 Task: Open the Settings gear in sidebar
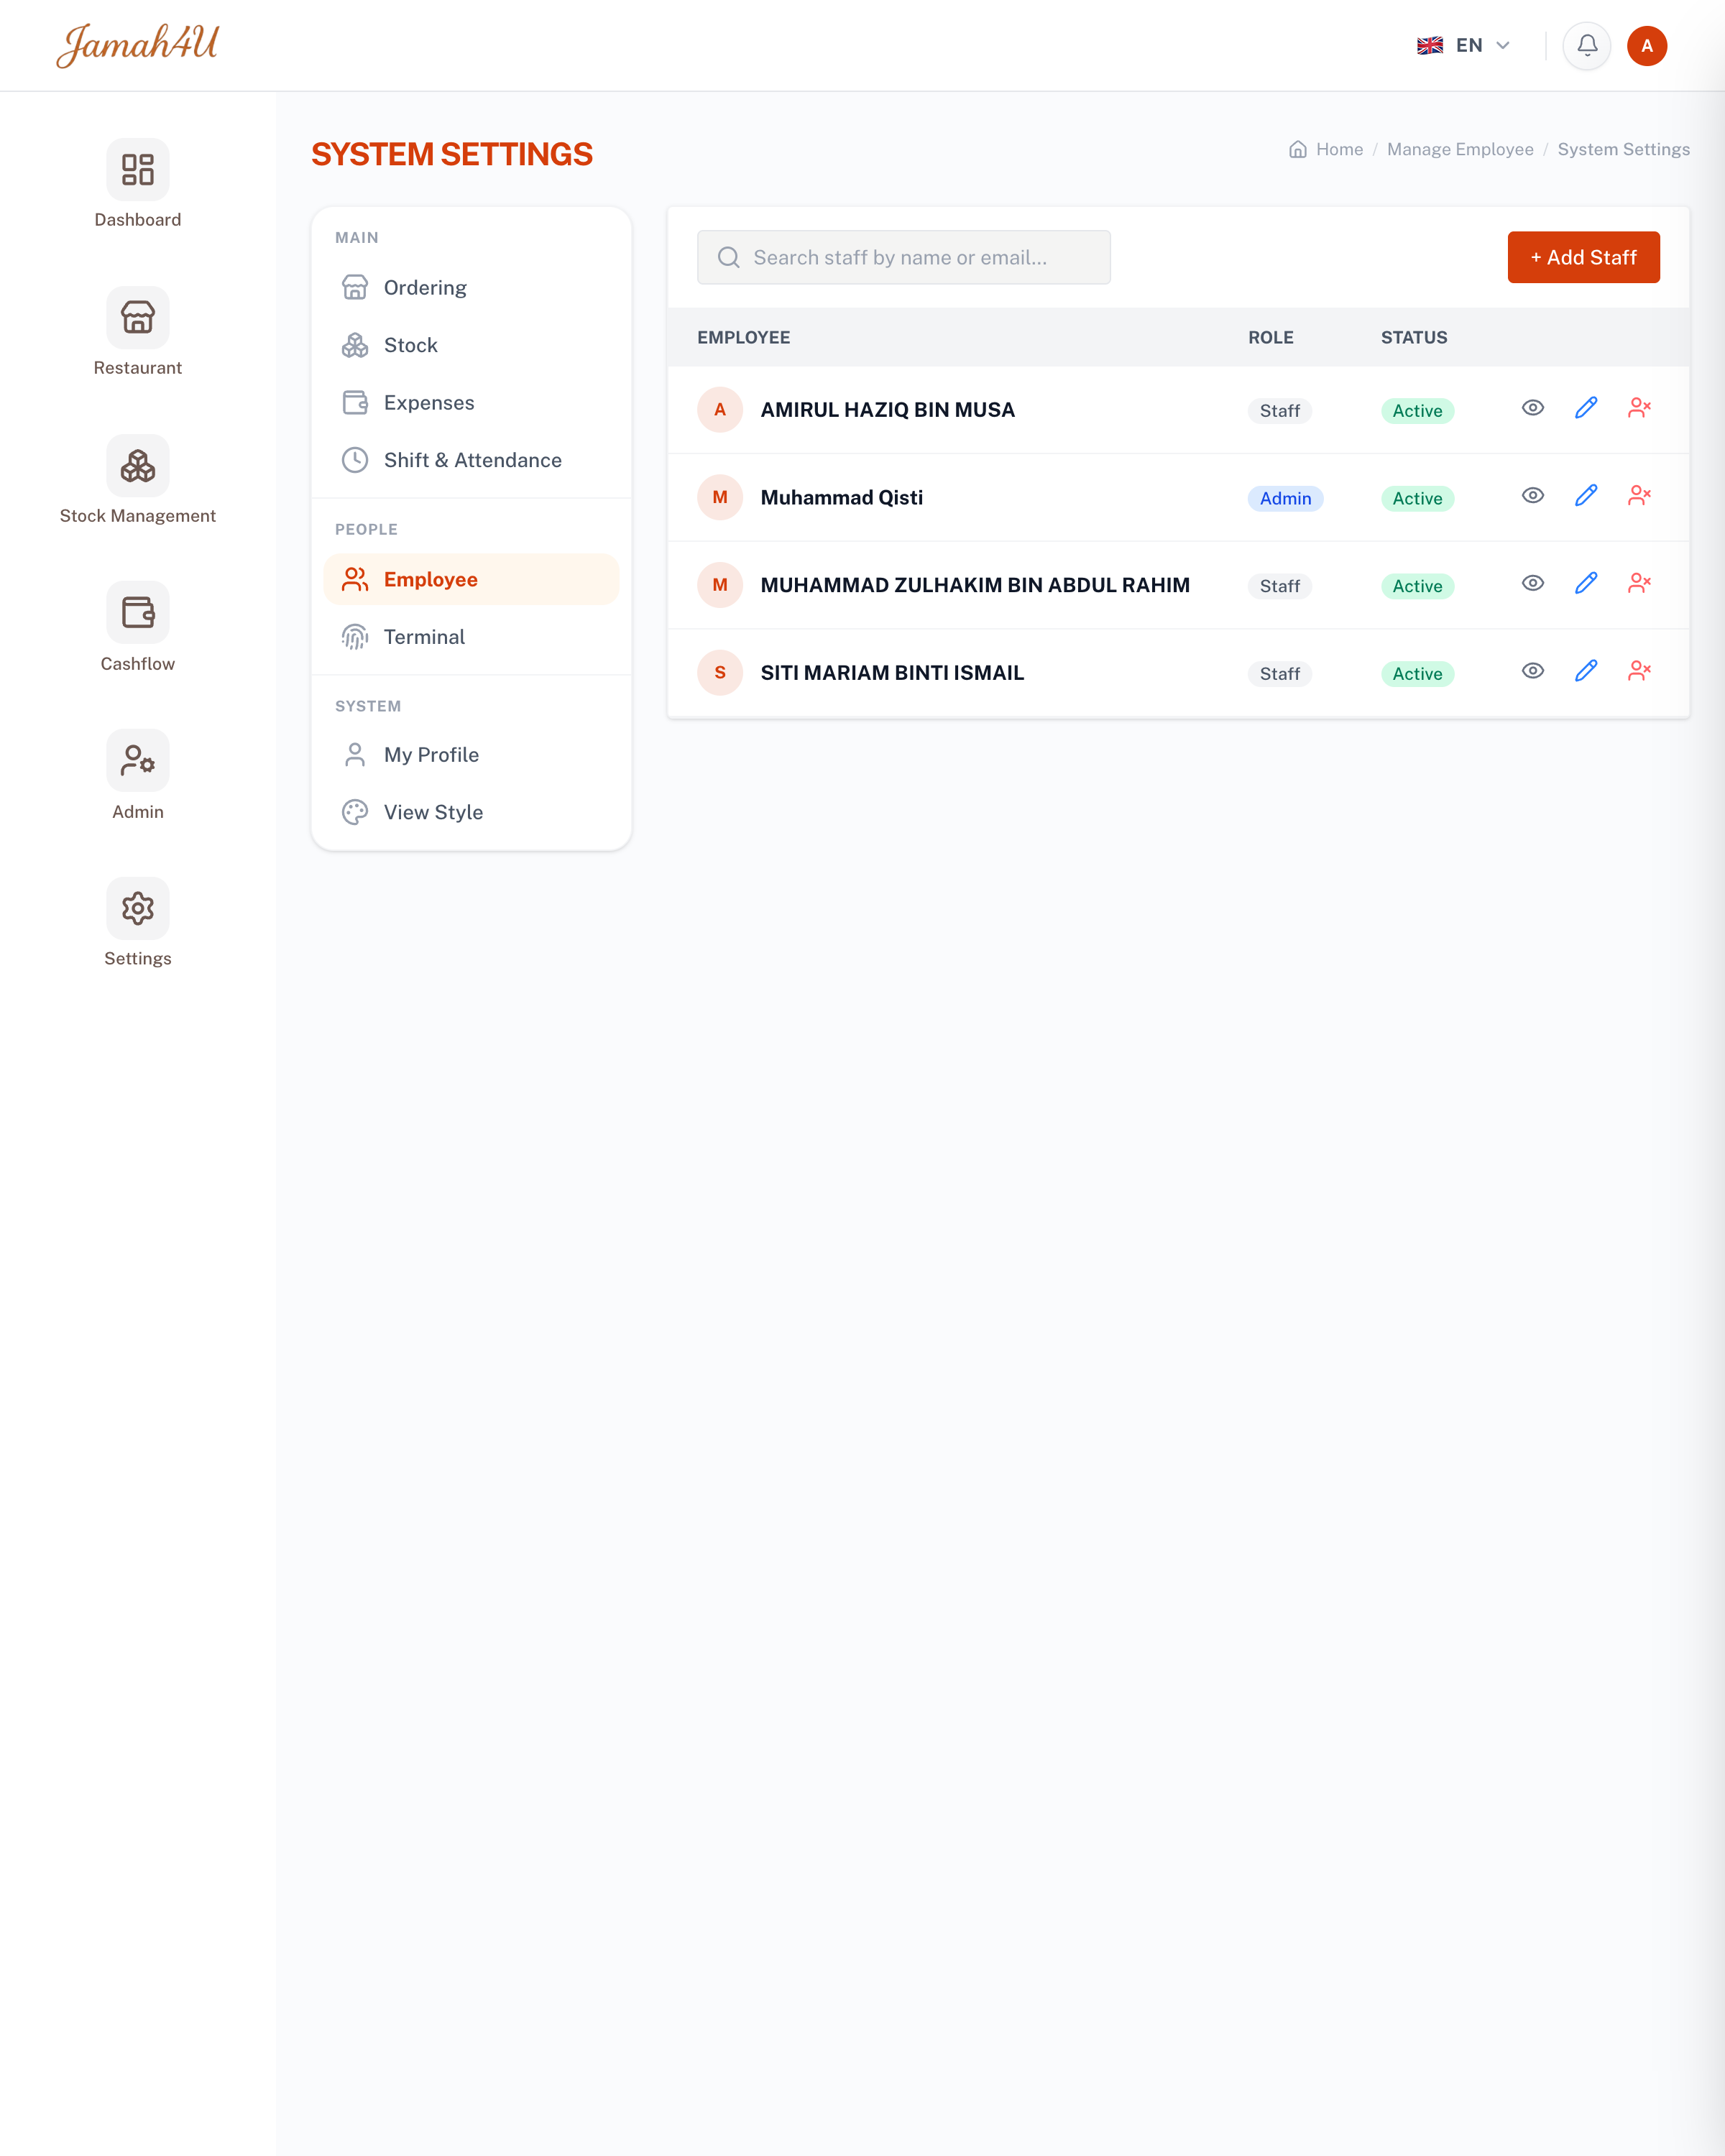138,908
